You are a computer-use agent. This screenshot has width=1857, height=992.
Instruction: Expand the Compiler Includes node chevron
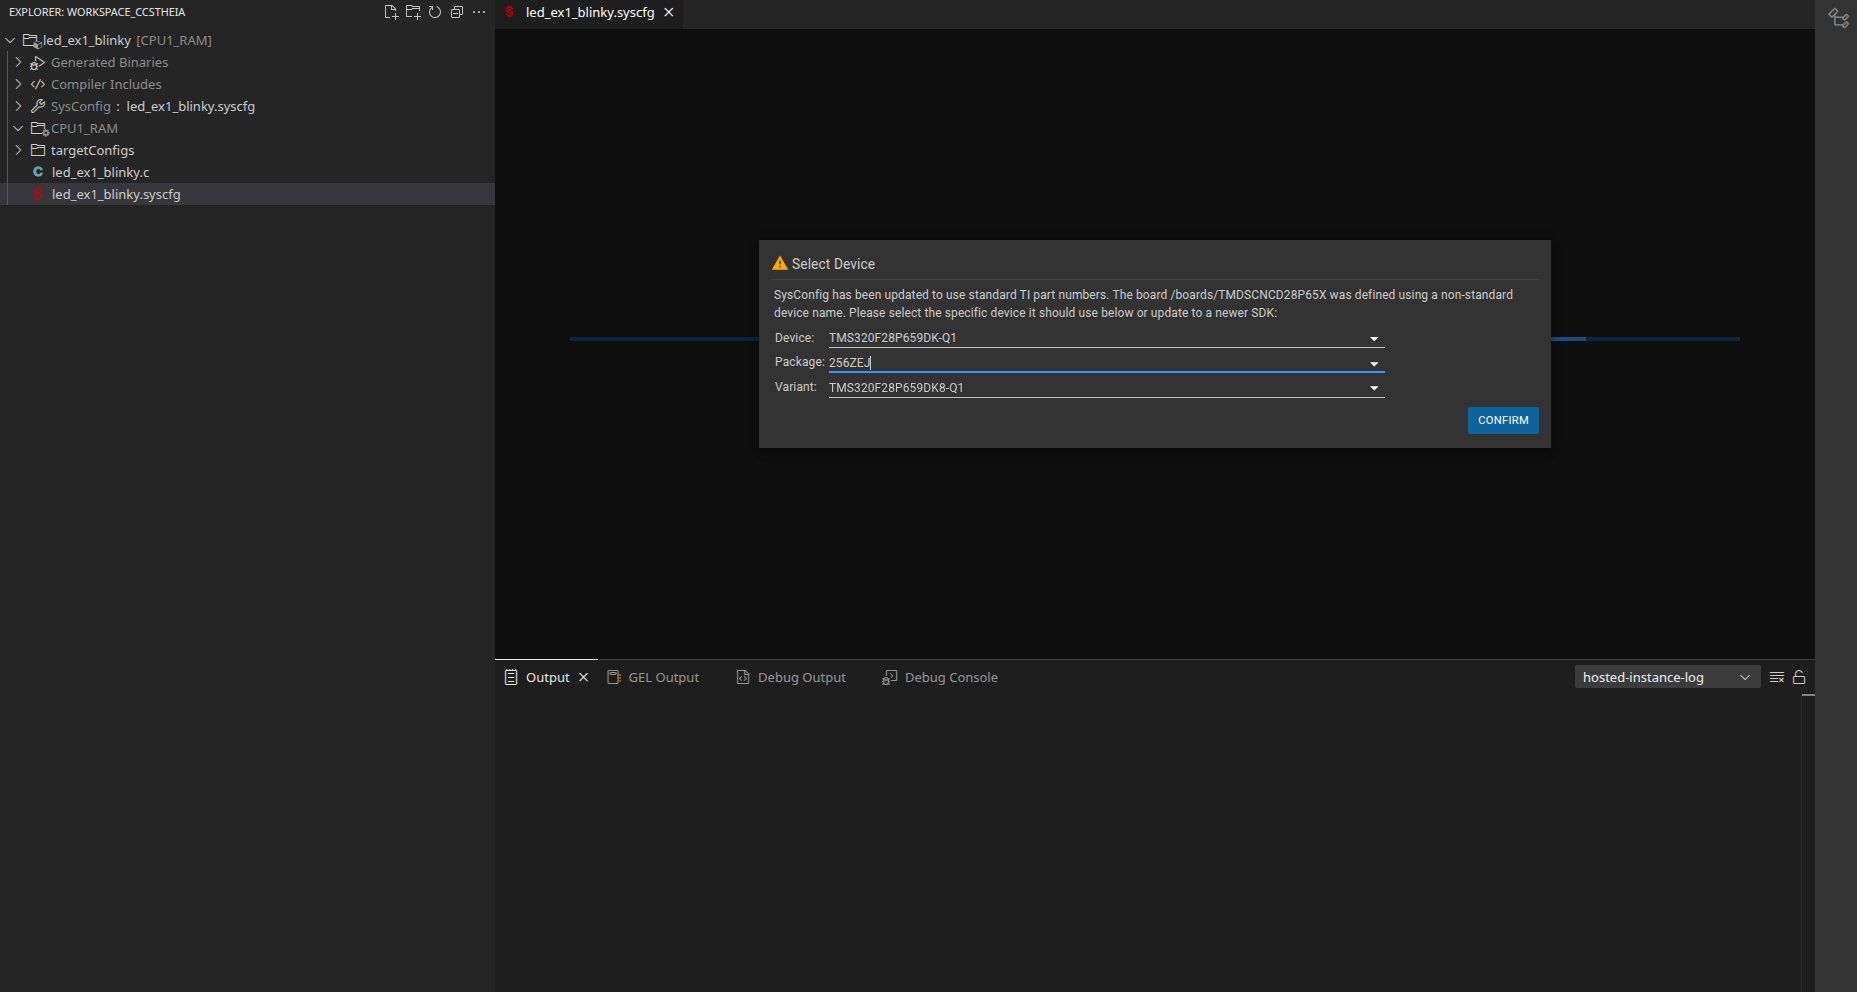pyautogui.click(x=19, y=84)
